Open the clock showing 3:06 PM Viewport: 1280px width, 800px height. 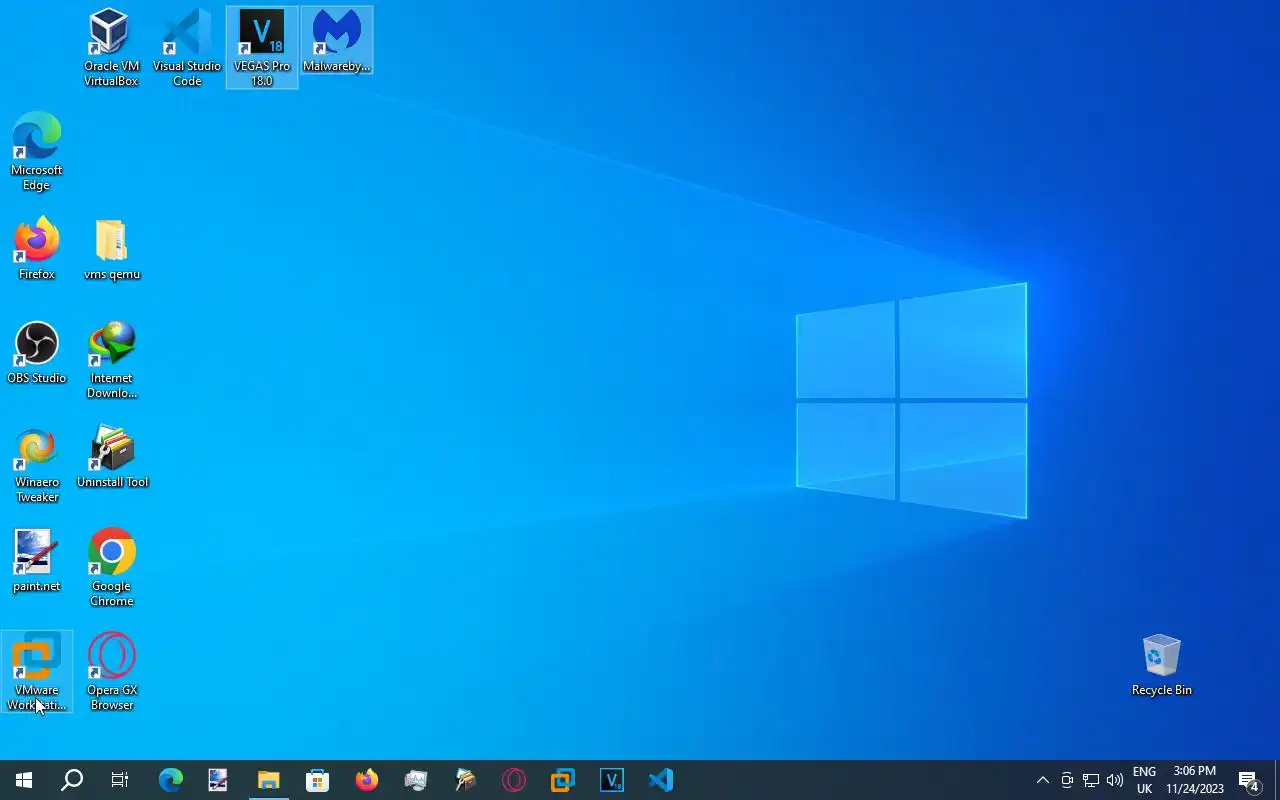pyautogui.click(x=1195, y=780)
